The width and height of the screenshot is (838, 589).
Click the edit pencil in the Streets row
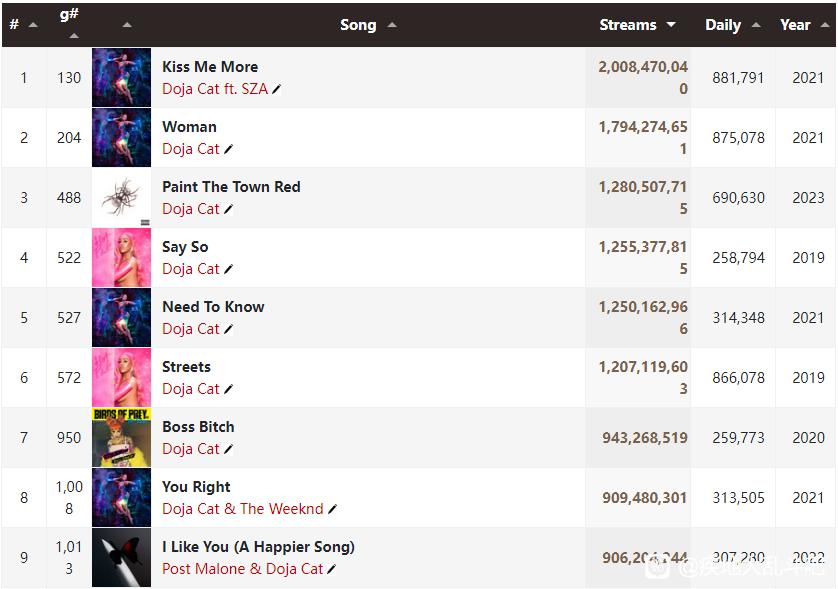coord(228,389)
